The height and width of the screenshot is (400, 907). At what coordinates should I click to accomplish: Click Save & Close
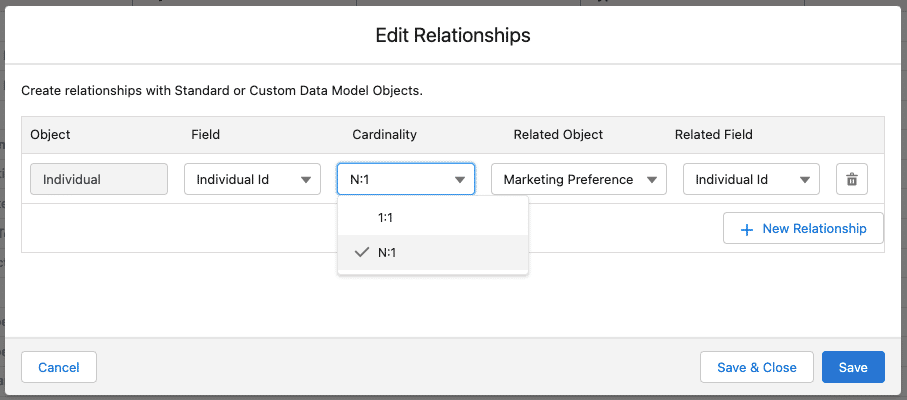point(757,367)
